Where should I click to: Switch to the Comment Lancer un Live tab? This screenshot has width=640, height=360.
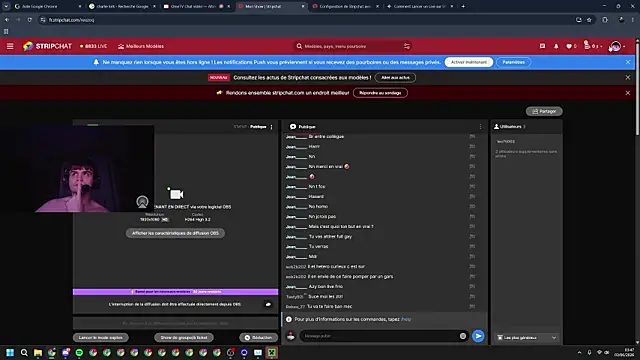pyautogui.click(x=420, y=7)
